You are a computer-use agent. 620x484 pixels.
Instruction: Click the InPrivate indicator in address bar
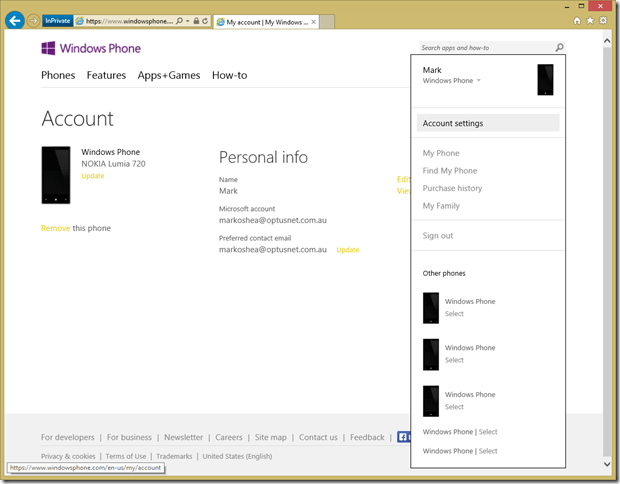[x=57, y=21]
